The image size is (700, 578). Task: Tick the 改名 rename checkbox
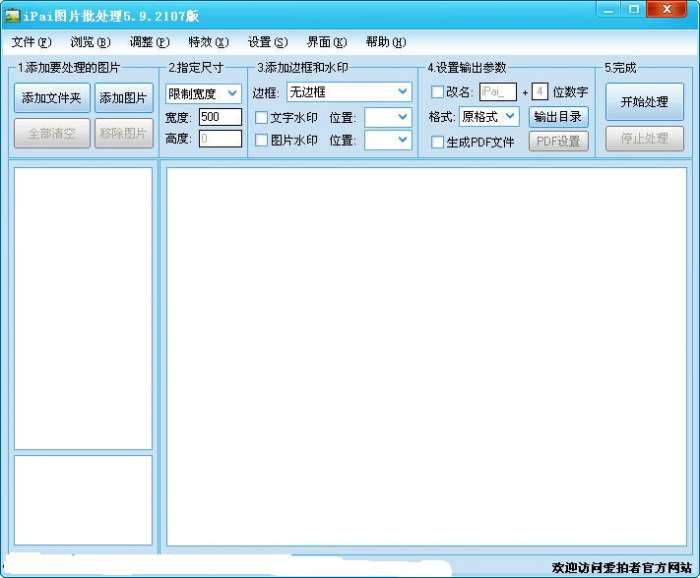tap(437, 92)
